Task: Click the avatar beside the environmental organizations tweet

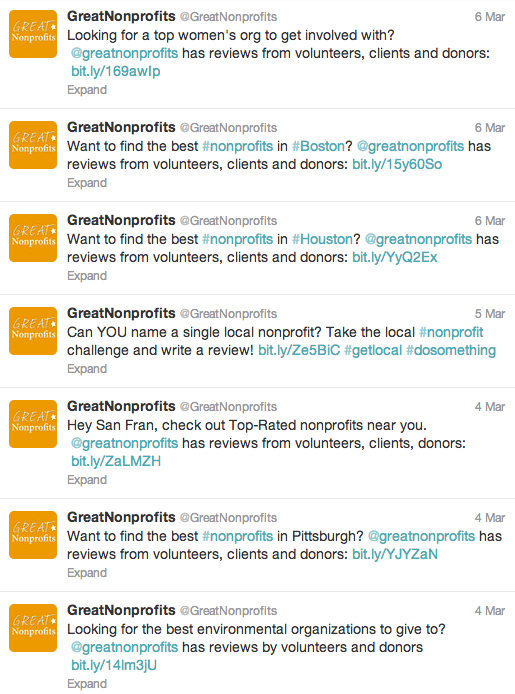Action: [x=33, y=628]
